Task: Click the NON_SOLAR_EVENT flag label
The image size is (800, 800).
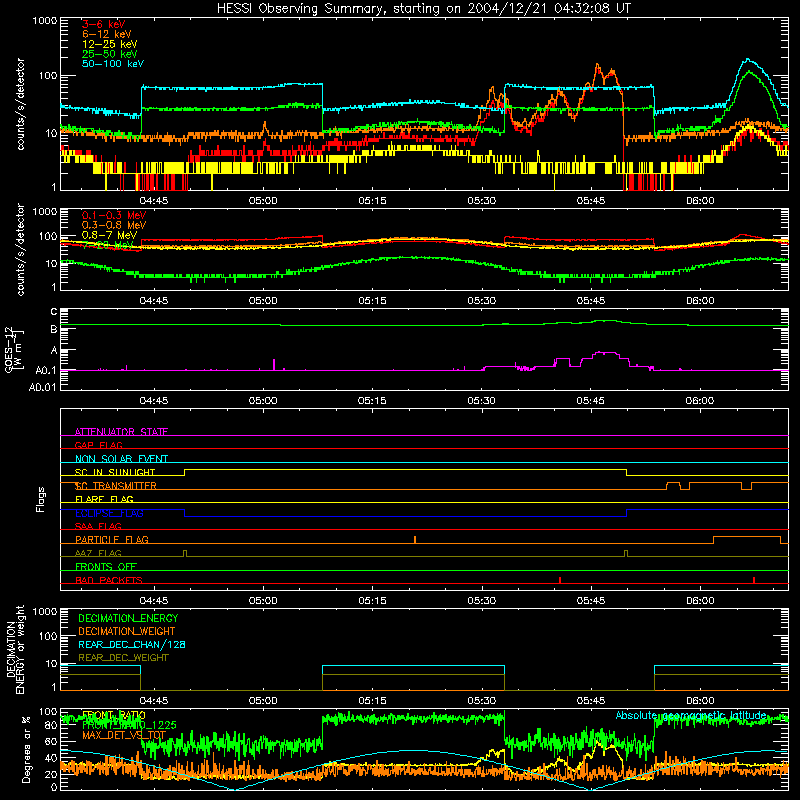Action: pos(121,459)
